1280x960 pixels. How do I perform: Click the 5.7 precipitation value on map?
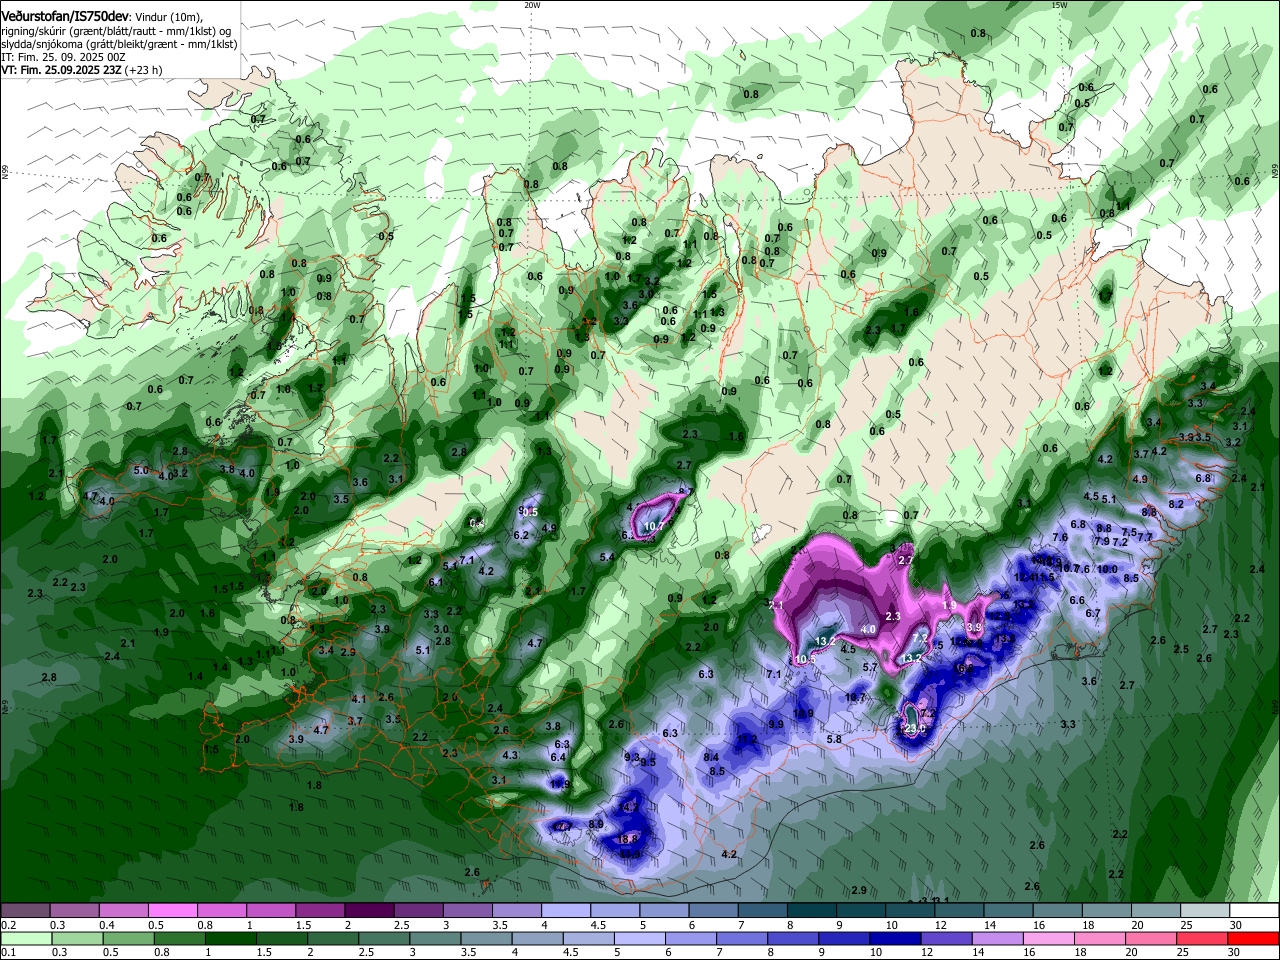click(870, 667)
